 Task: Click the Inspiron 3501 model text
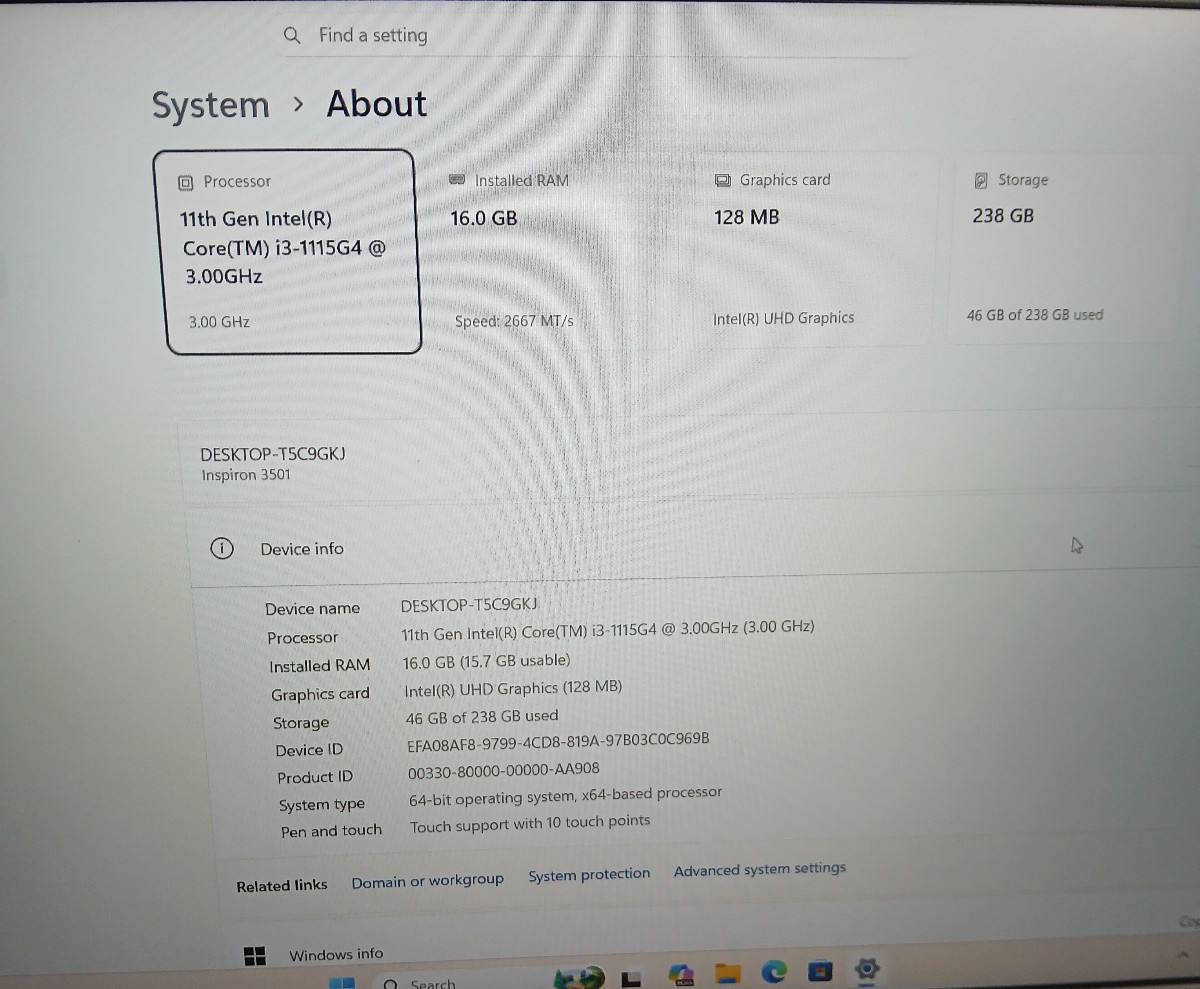click(x=246, y=475)
